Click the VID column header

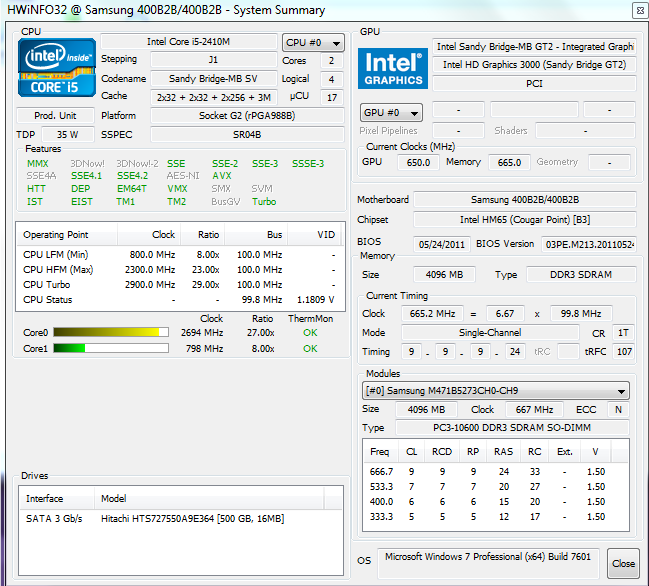click(x=314, y=235)
